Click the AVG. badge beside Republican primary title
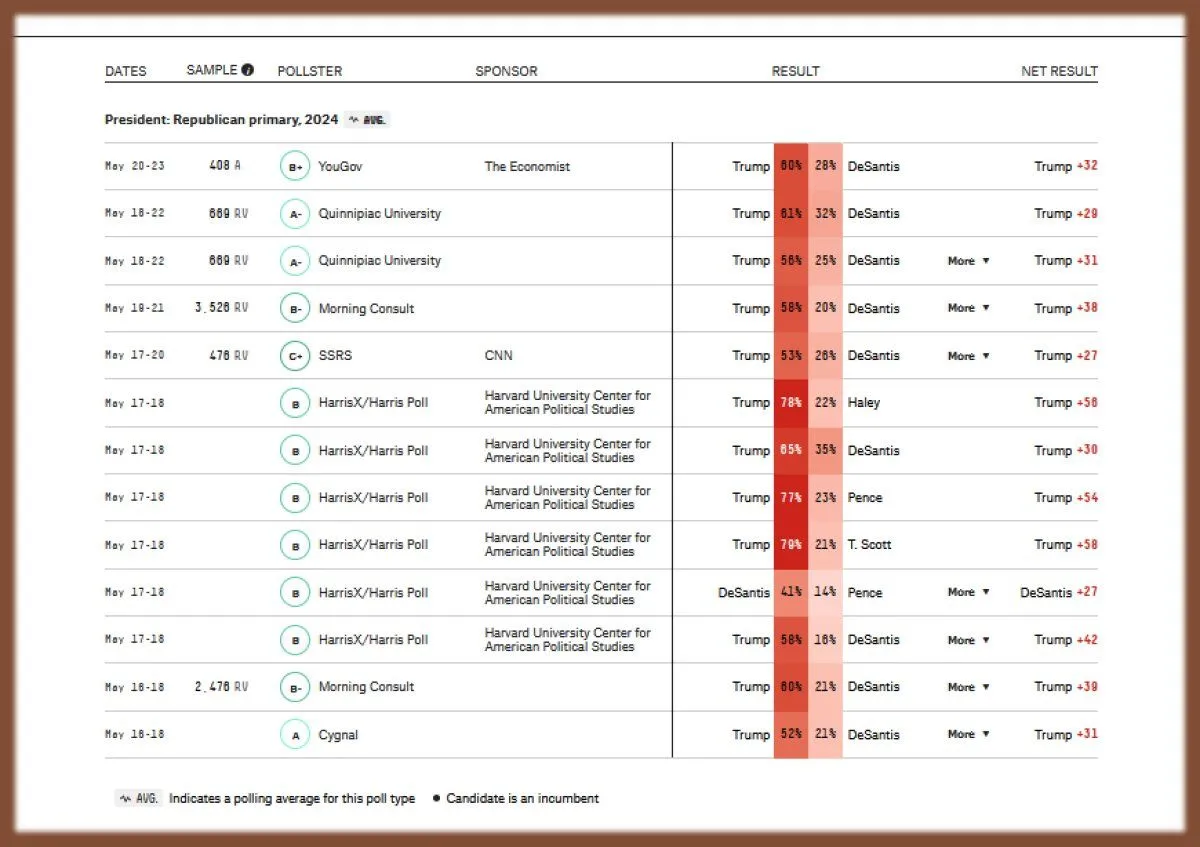This screenshot has height=847, width=1200. coord(367,120)
